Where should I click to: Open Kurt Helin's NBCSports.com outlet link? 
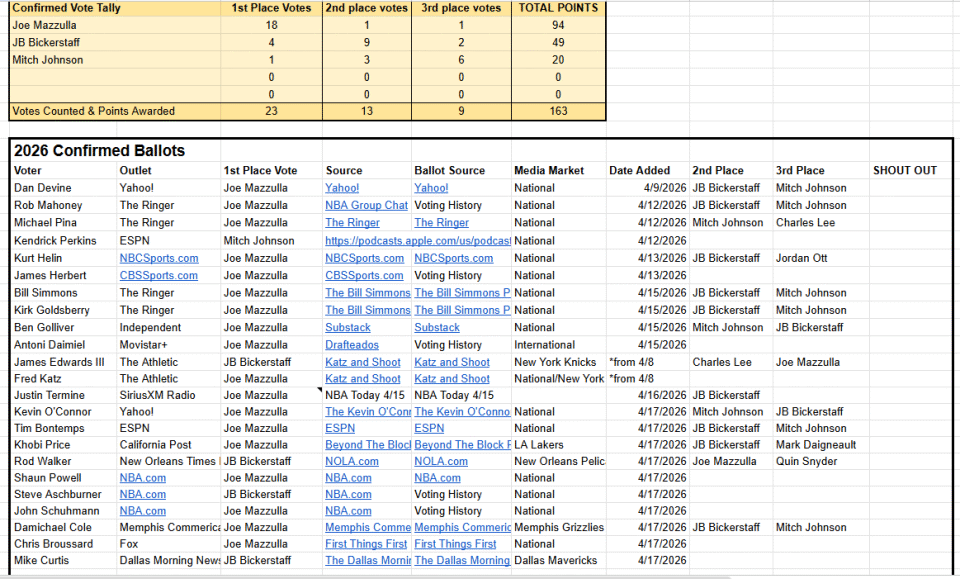(159, 258)
